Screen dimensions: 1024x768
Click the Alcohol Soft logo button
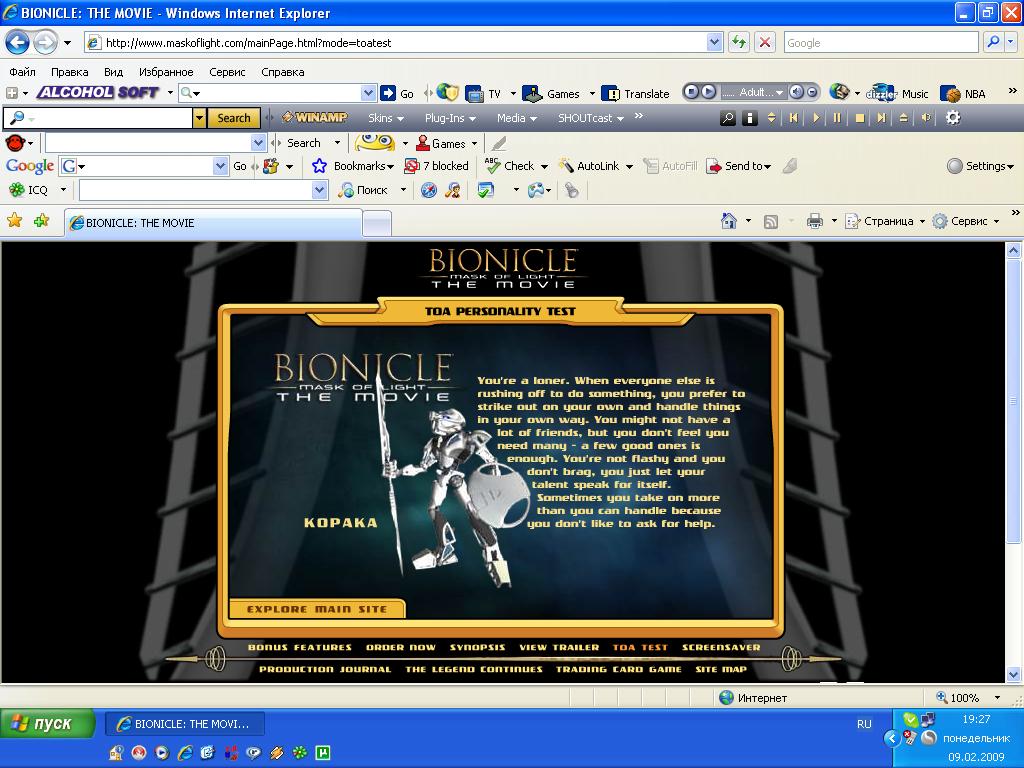click(98, 93)
